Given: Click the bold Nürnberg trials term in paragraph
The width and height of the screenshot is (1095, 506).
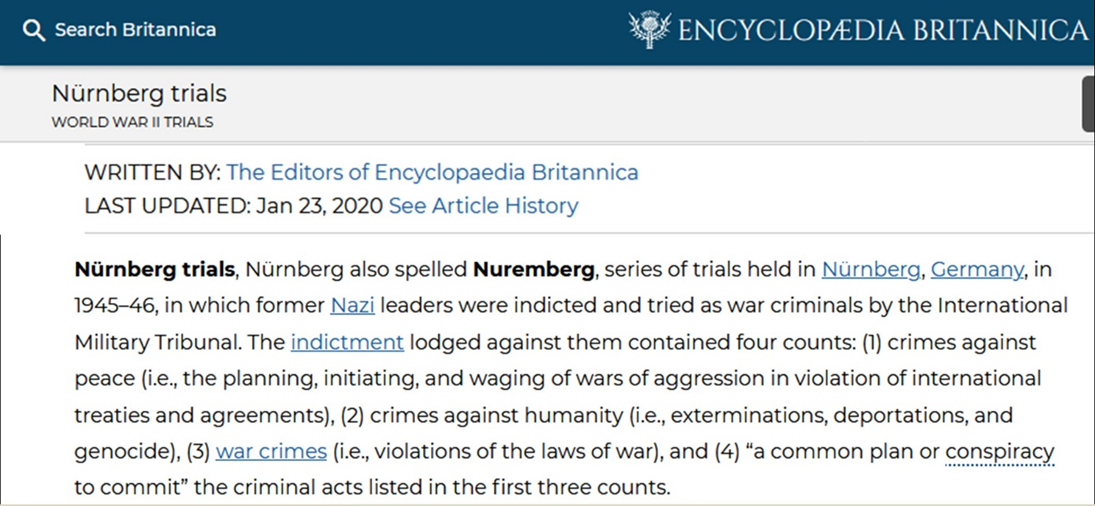Looking at the screenshot, I should 154,269.
